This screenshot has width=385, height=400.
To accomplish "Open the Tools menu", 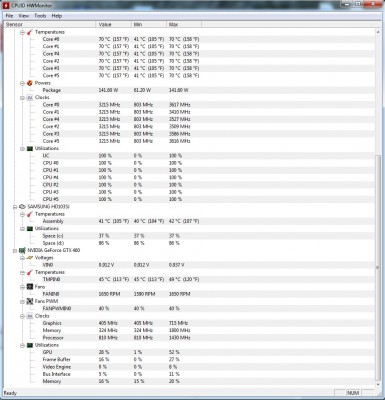I will click(x=40, y=16).
